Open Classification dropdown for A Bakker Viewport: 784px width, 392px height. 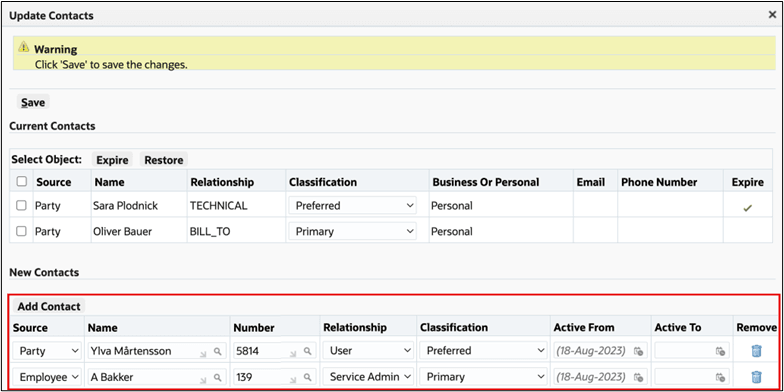point(483,376)
